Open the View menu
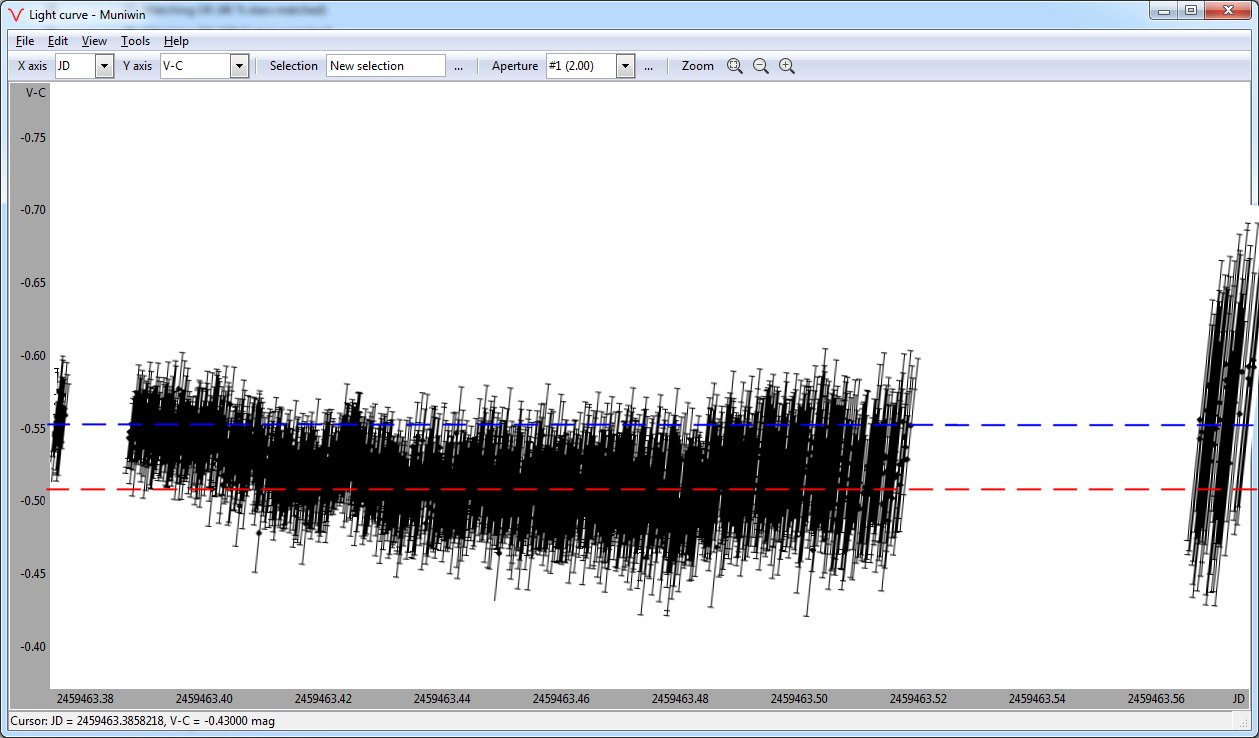Screen dimensions: 1259x738 coord(94,41)
